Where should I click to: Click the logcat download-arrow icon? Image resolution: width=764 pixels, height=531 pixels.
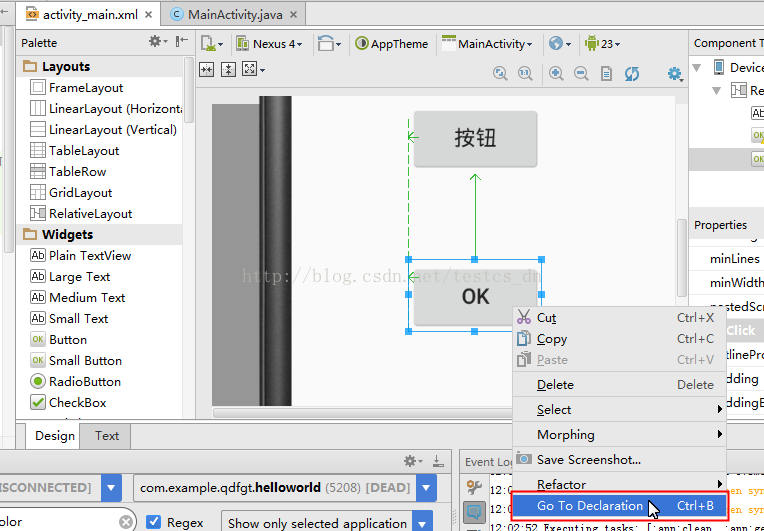point(438,461)
